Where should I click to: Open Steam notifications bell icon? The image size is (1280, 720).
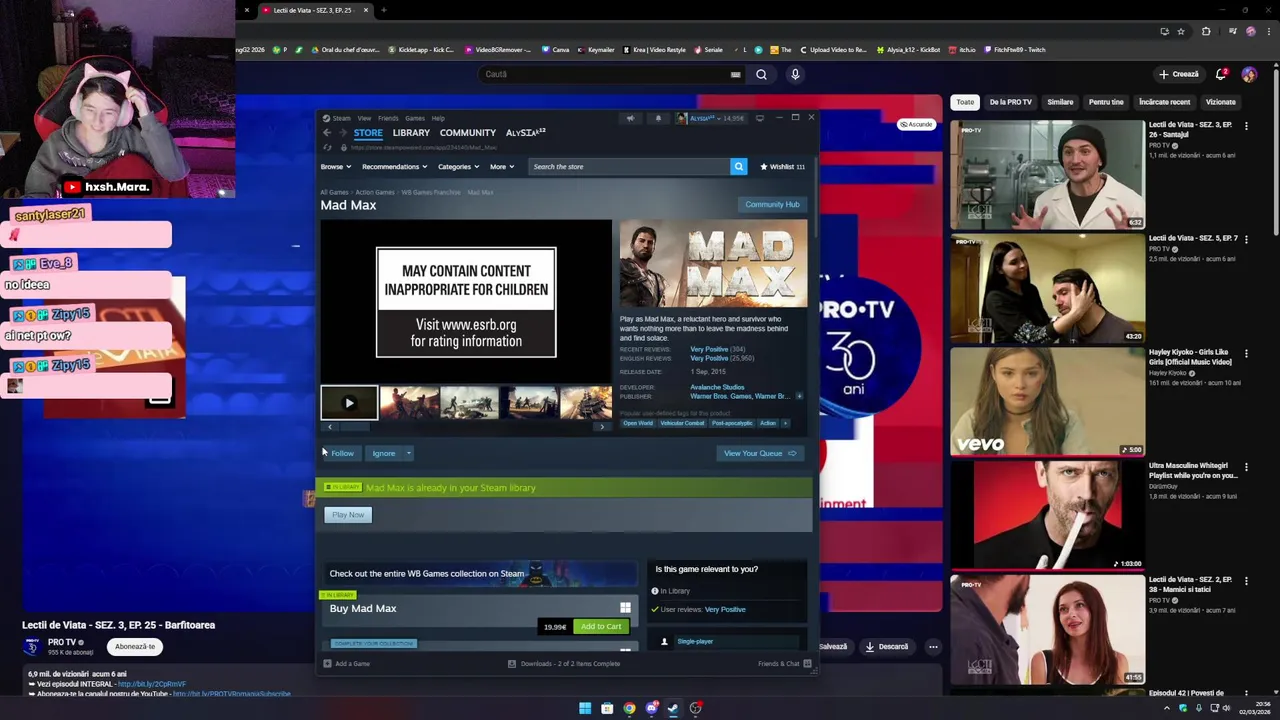pyautogui.click(x=658, y=118)
